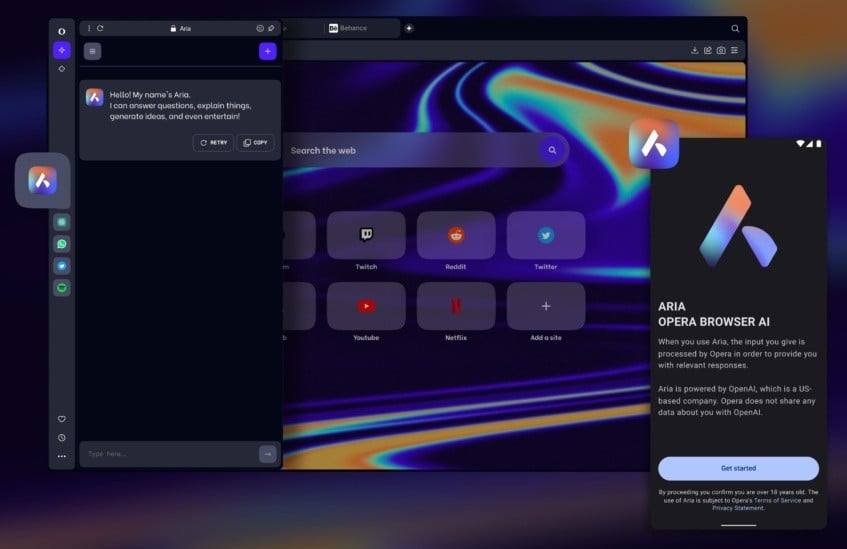Click the vertical dots menu in the Aria panel header
847x549 pixels.
(89, 28)
